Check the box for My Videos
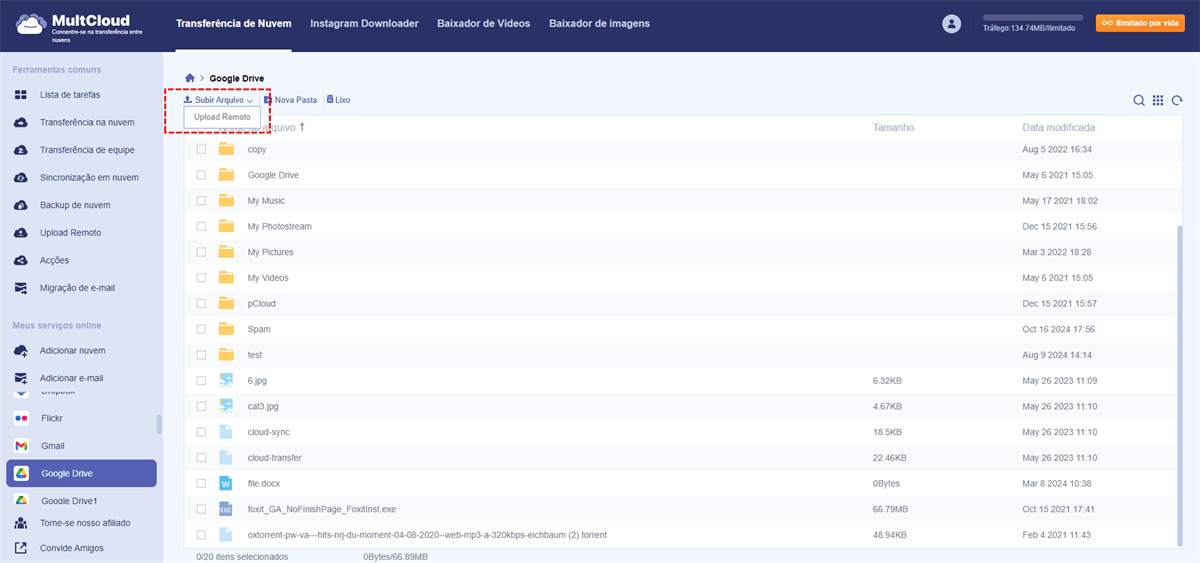The height and width of the screenshot is (563, 1200). 201,278
